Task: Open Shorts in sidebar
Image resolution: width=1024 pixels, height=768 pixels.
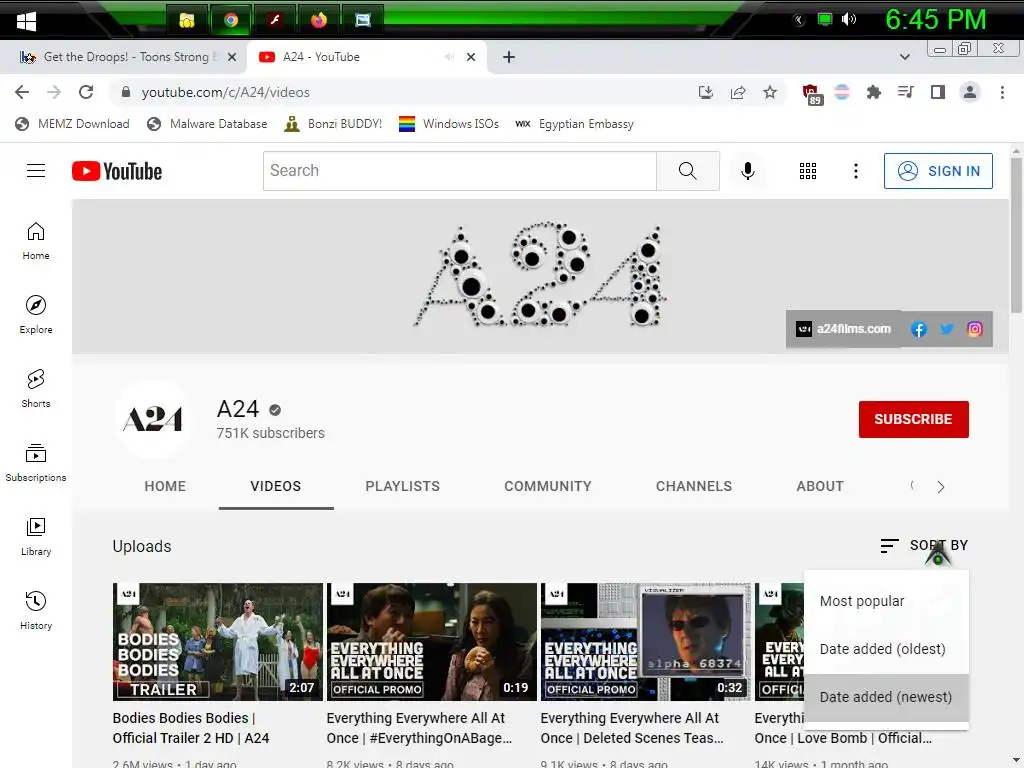Action: pos(36,389)
